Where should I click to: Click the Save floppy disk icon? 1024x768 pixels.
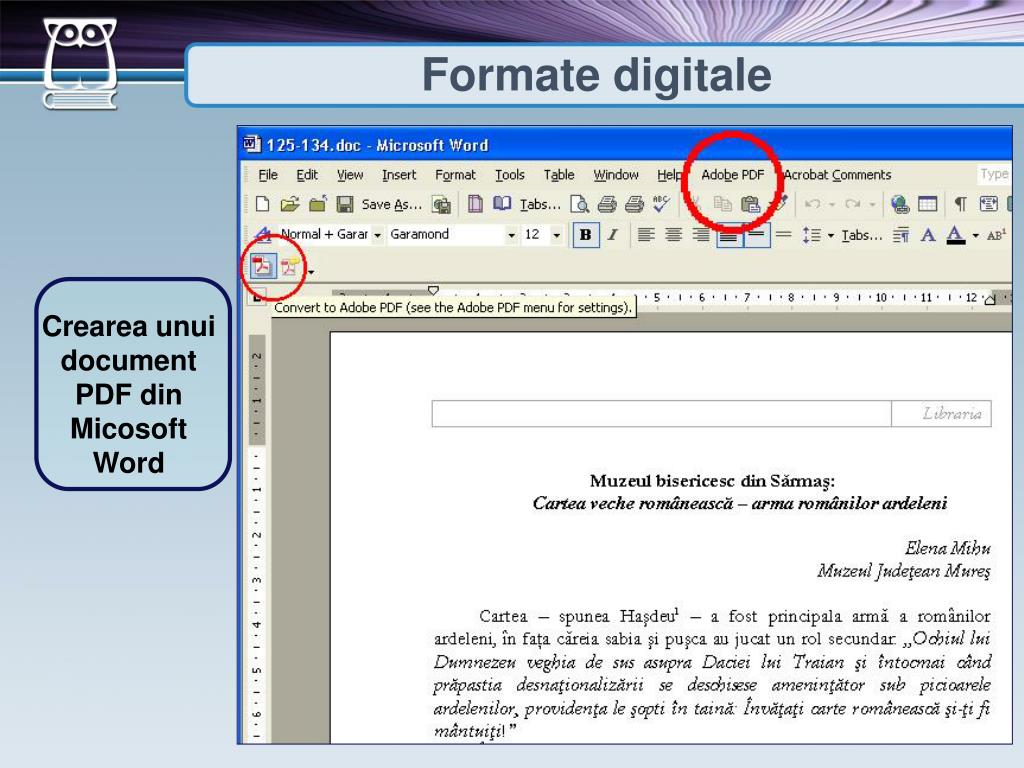(x=344, y=204)
